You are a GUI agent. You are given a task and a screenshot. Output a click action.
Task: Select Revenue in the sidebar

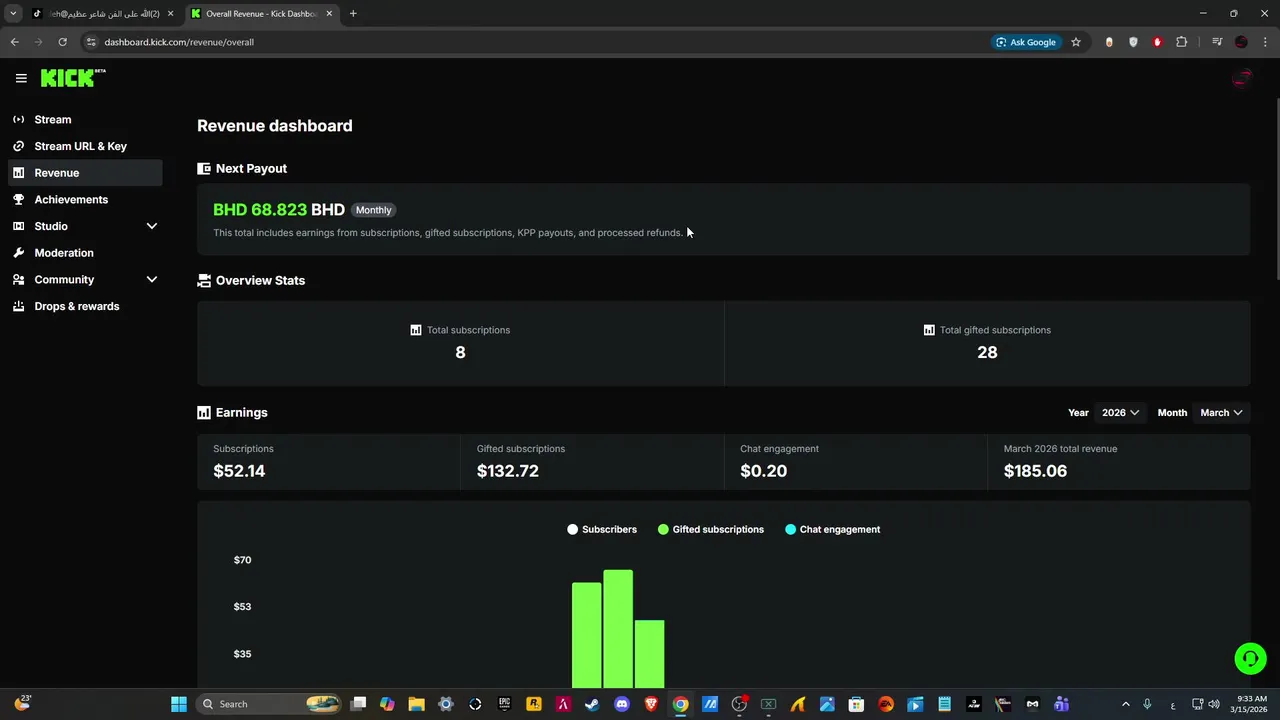click(84, 173)
